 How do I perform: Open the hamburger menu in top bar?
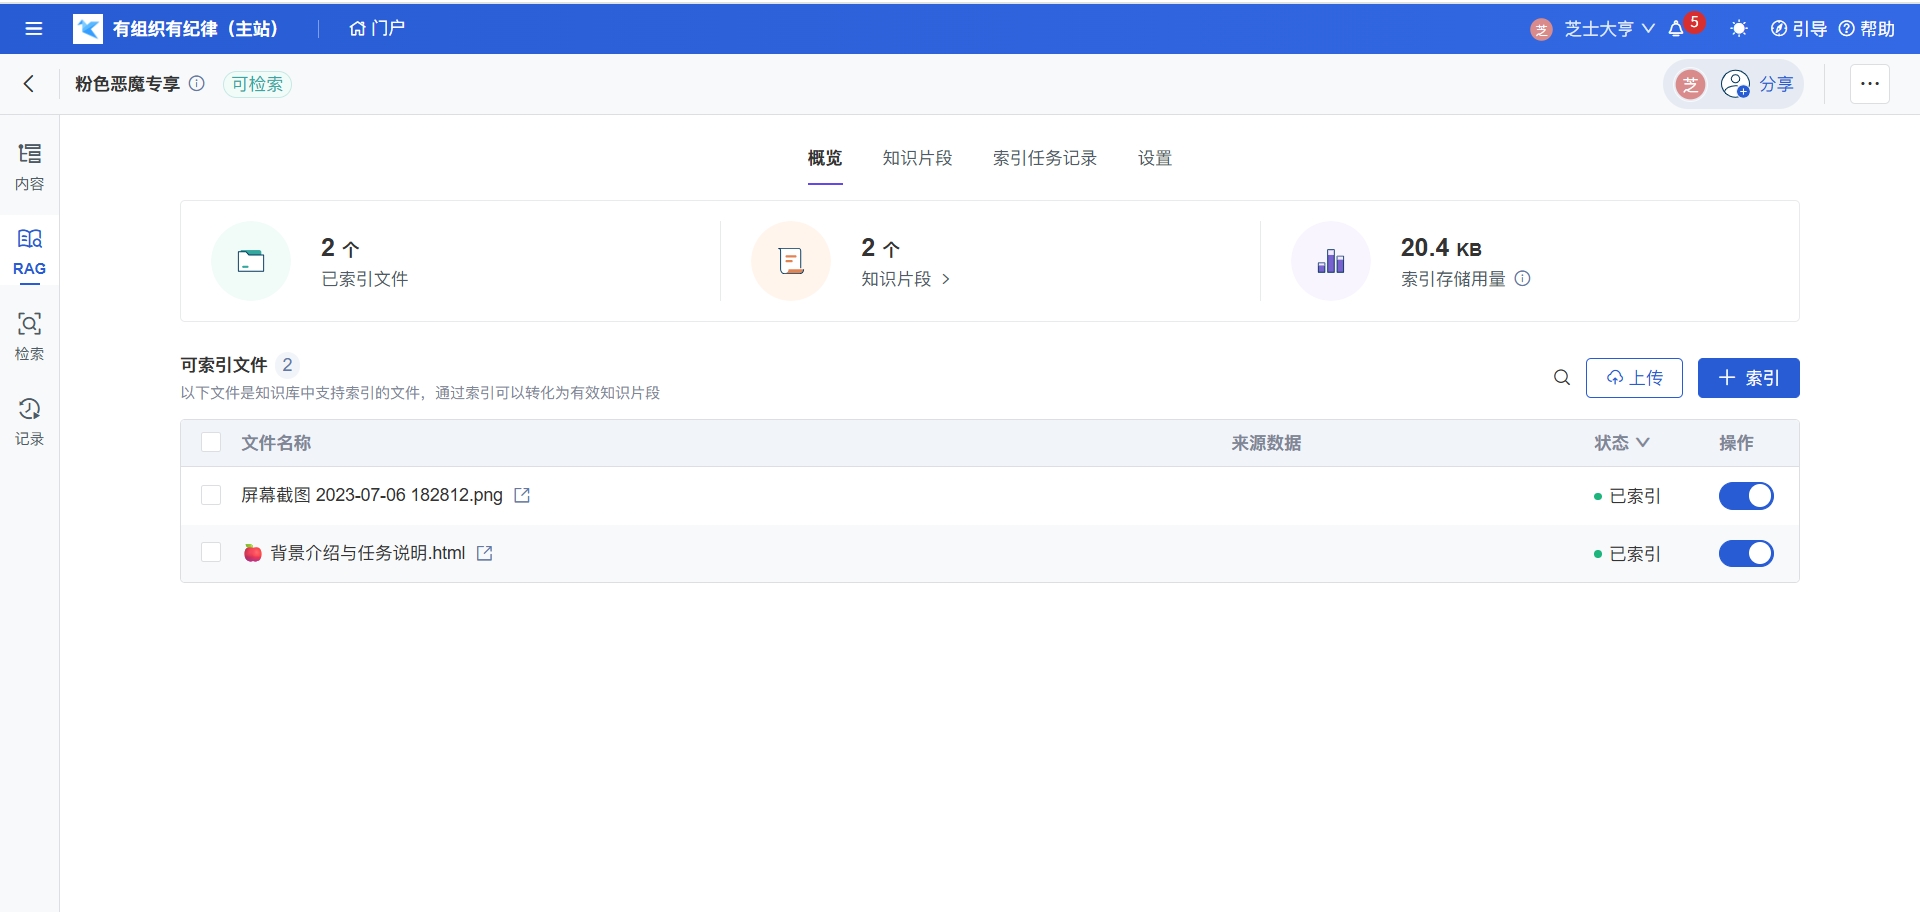34,29
